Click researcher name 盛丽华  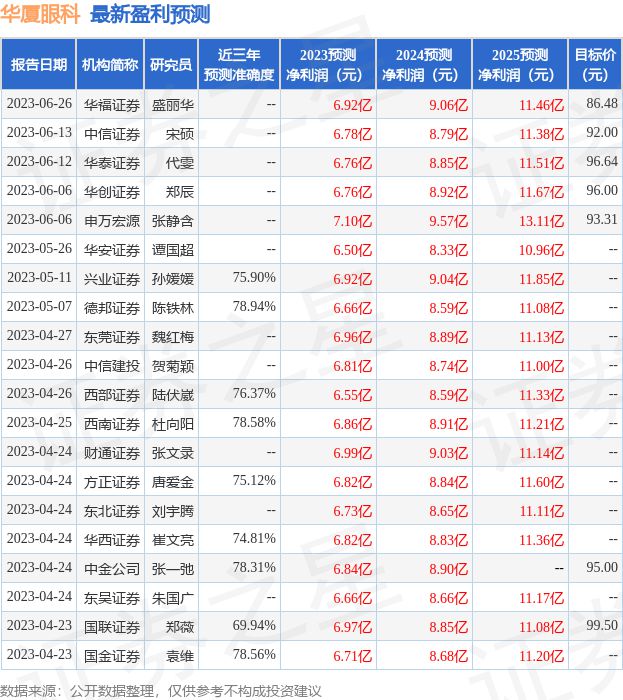(x=173, y=105)
